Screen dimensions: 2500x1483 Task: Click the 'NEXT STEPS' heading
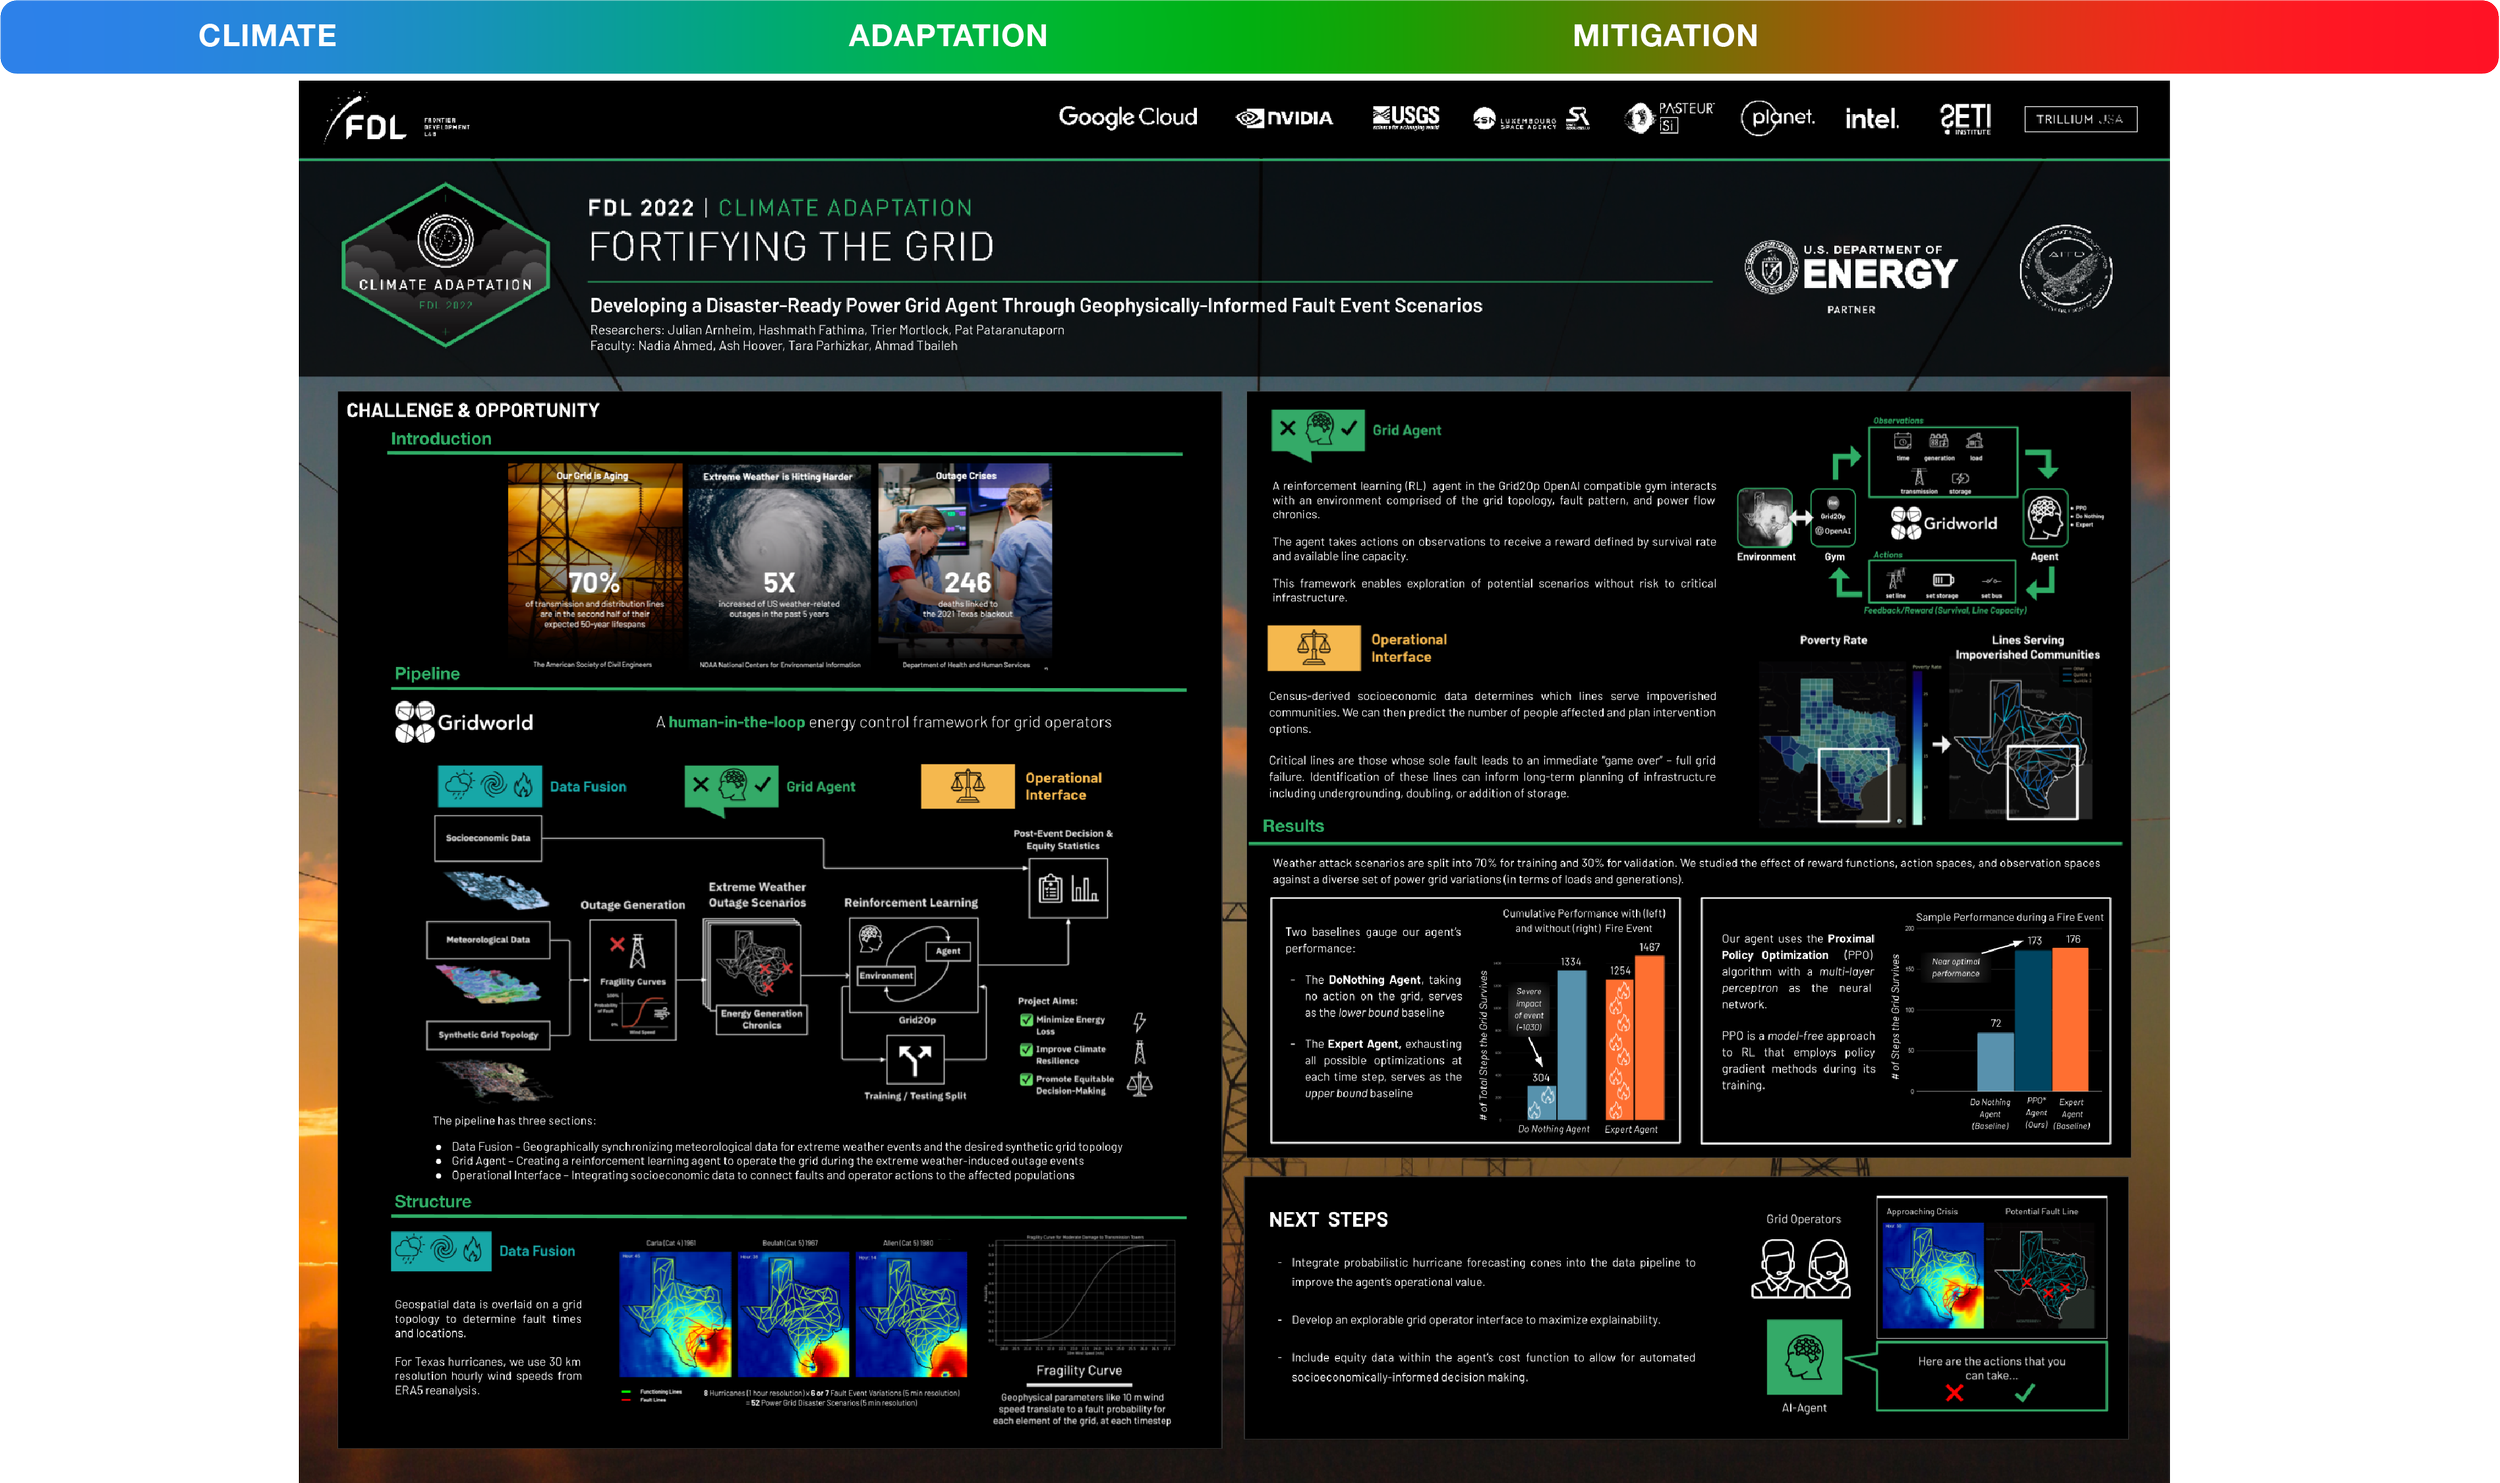point(1328,1220)
